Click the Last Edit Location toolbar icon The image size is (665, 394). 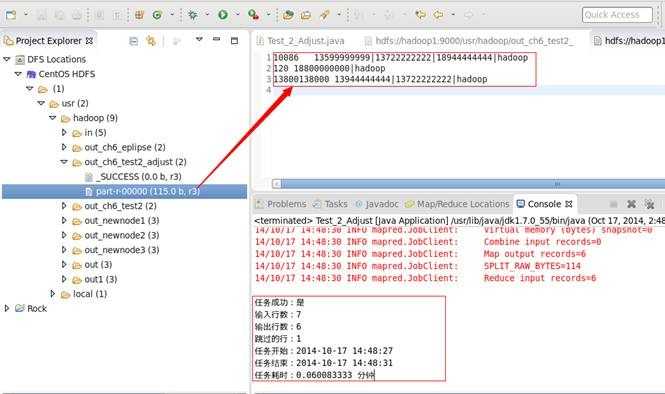coord(420,15)
